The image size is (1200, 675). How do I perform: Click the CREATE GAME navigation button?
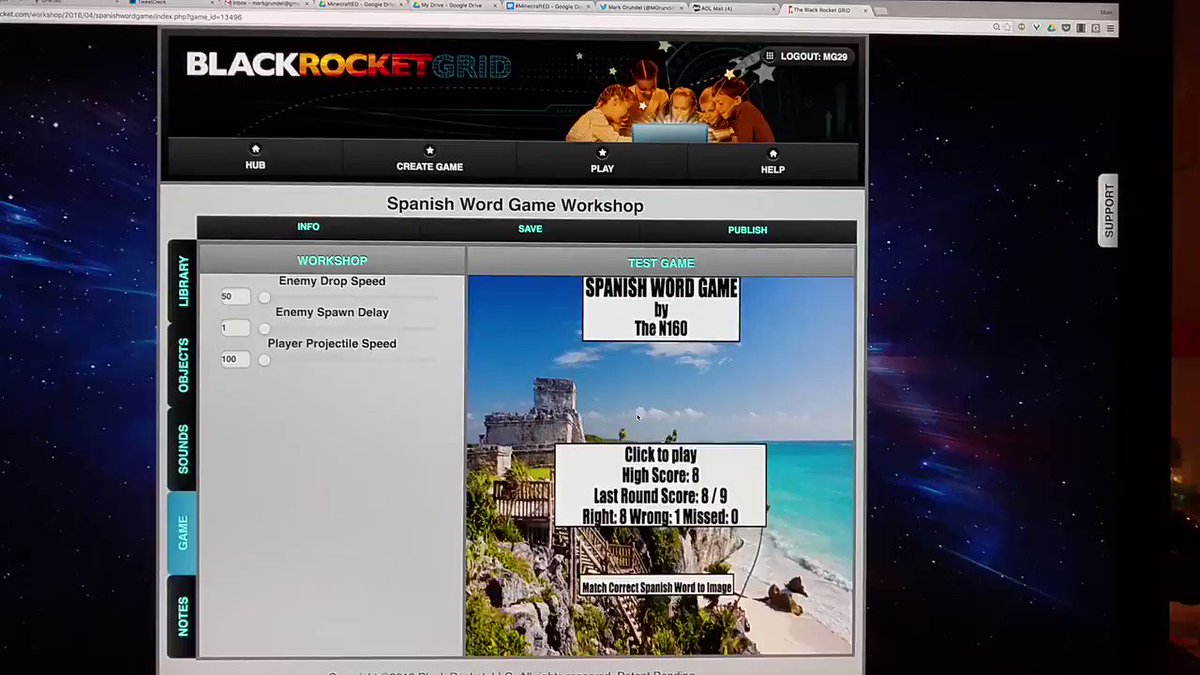point(430,158)
